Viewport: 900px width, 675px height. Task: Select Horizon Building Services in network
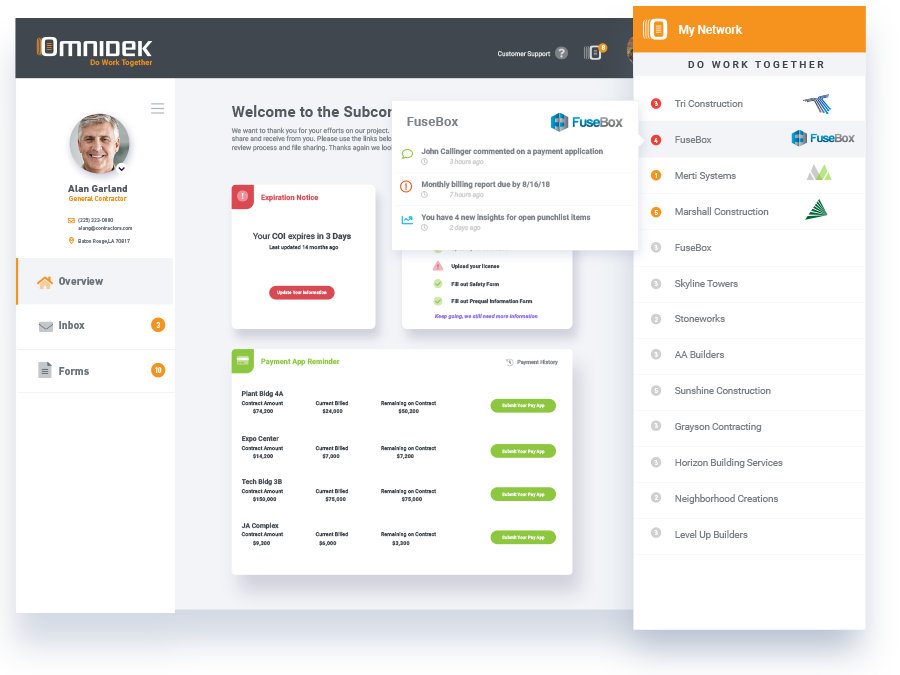[750, 463]
